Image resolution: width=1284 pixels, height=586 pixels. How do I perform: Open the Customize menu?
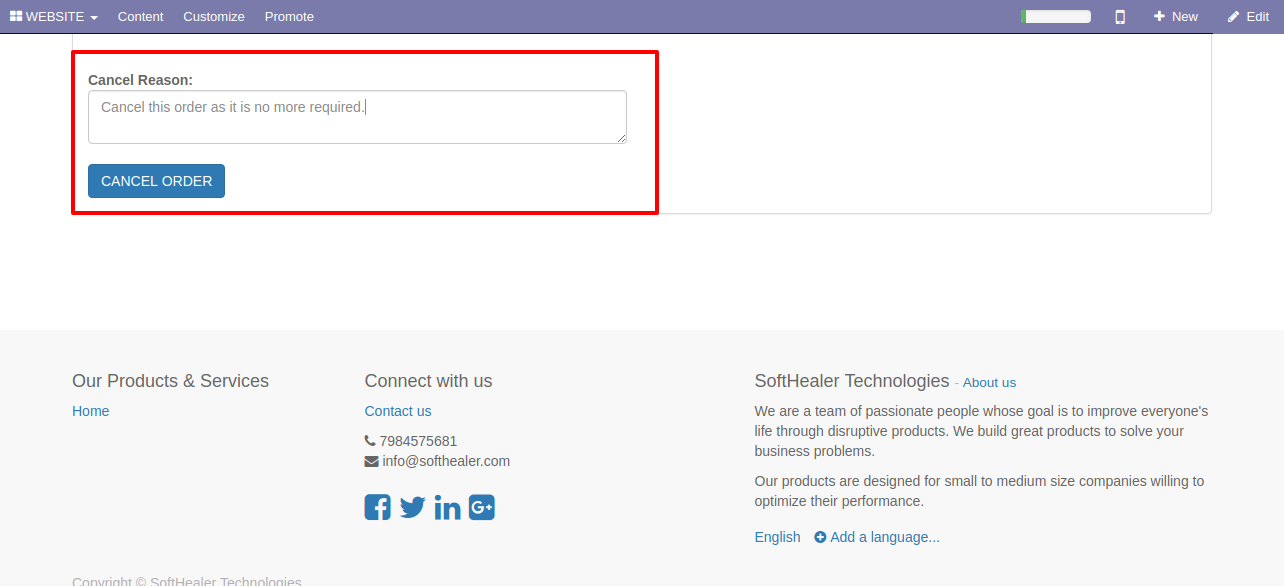pyautogui.click(x=214, y=16)
